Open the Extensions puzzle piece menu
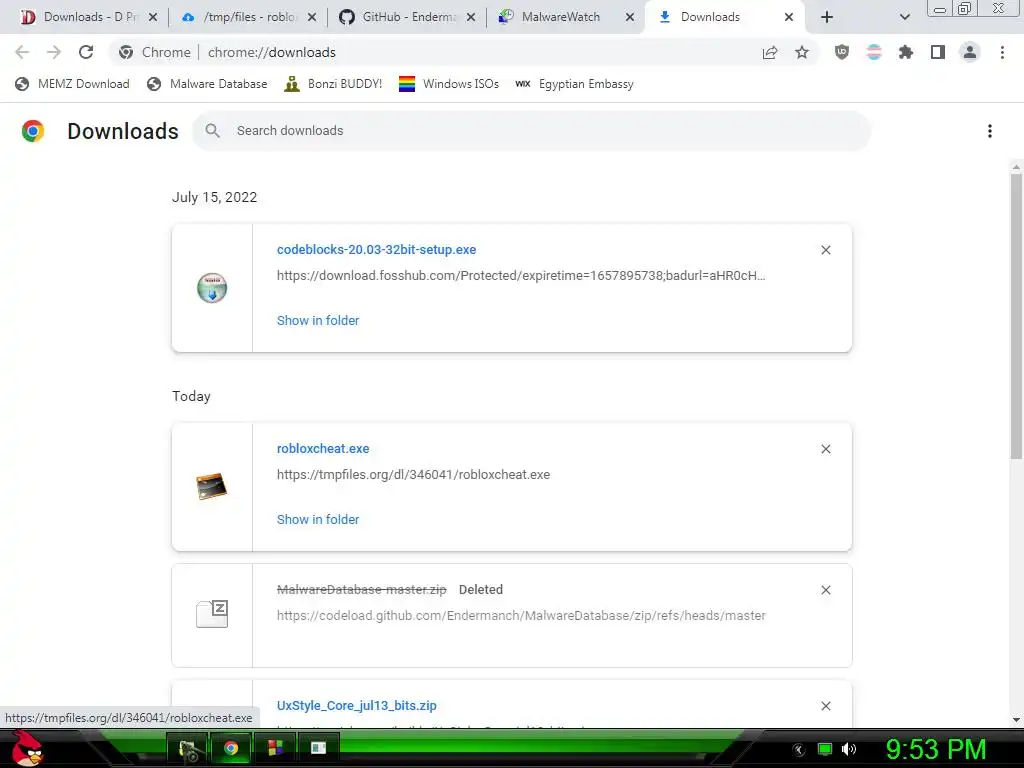Screen dimensions: 1024x768 906,52
